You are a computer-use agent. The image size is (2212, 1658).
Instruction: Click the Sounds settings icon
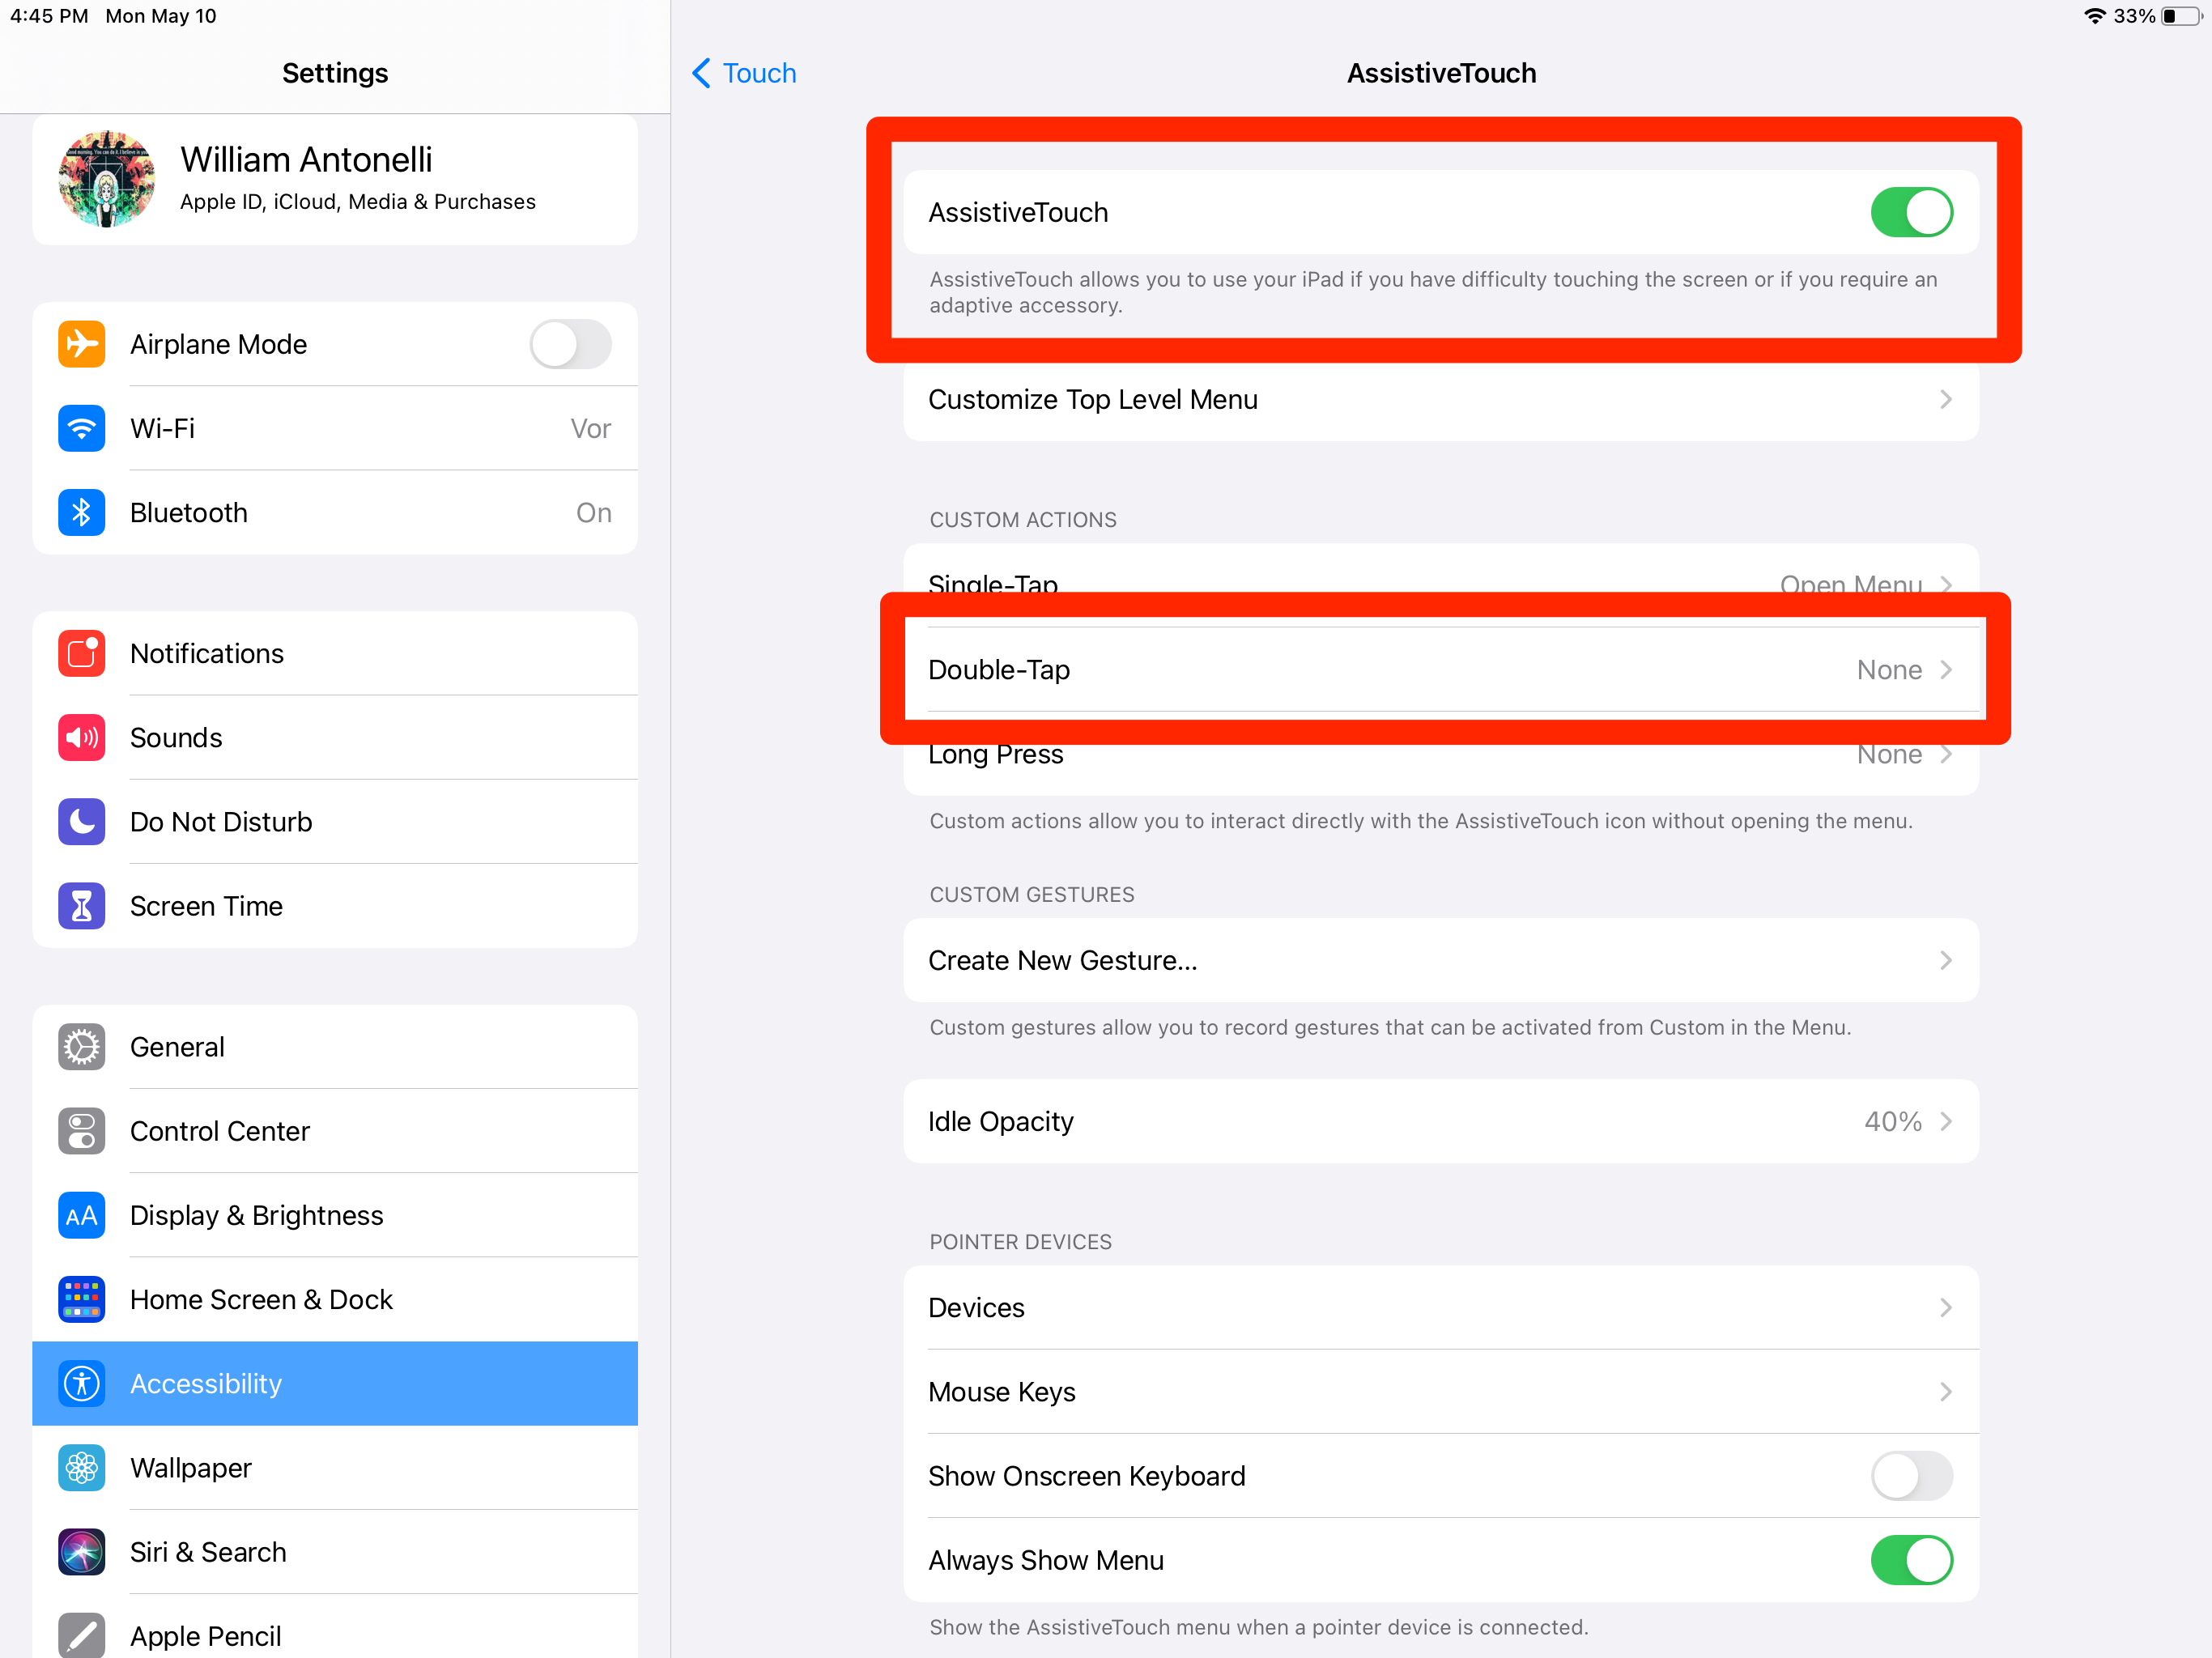[80, 737]
